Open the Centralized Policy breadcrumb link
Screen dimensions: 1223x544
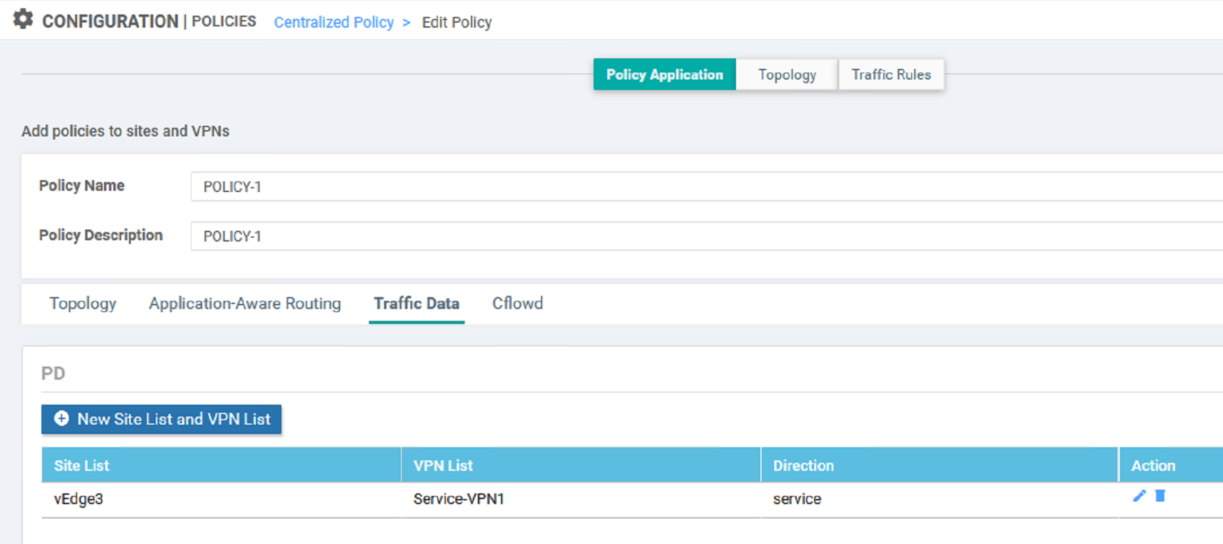[334, 22]
